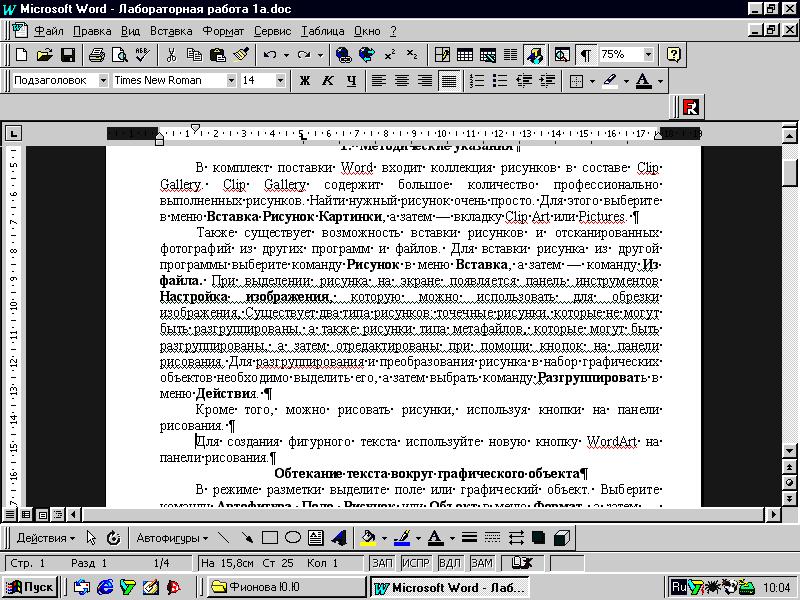Select the Rectangle drawing tool

click(x=269, y=538)
